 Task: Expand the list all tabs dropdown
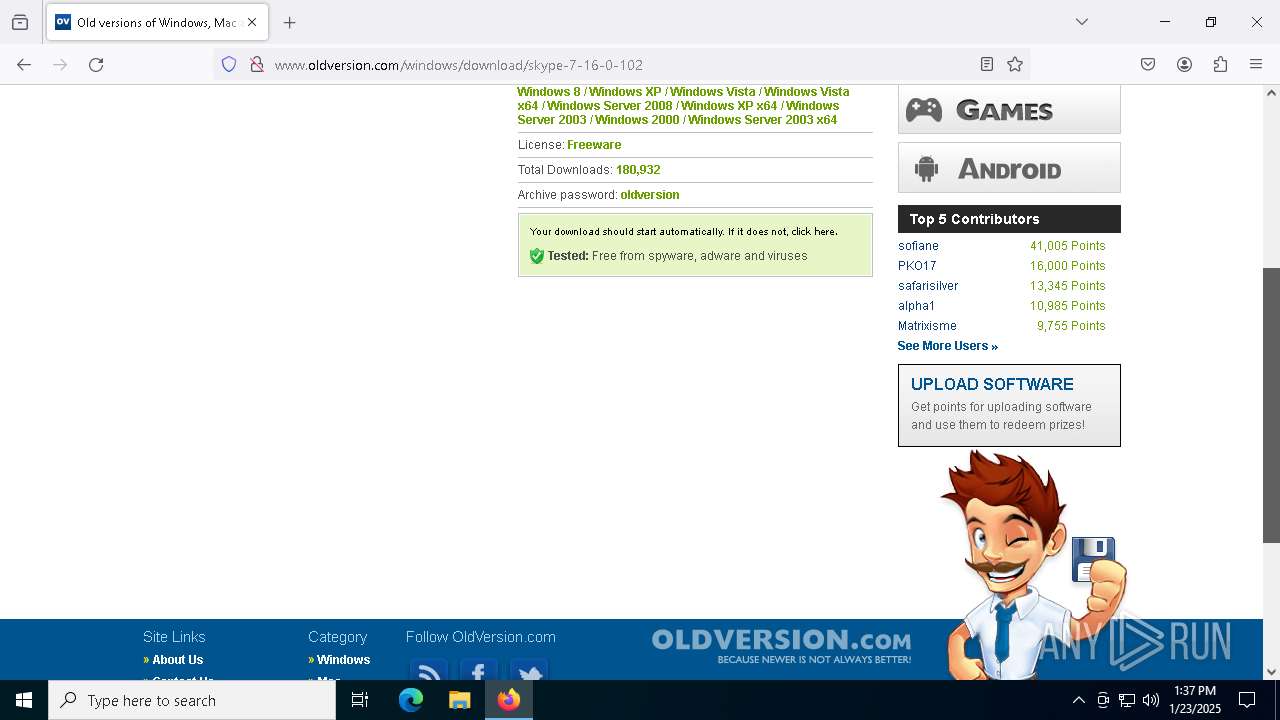tap(1082, 22)
